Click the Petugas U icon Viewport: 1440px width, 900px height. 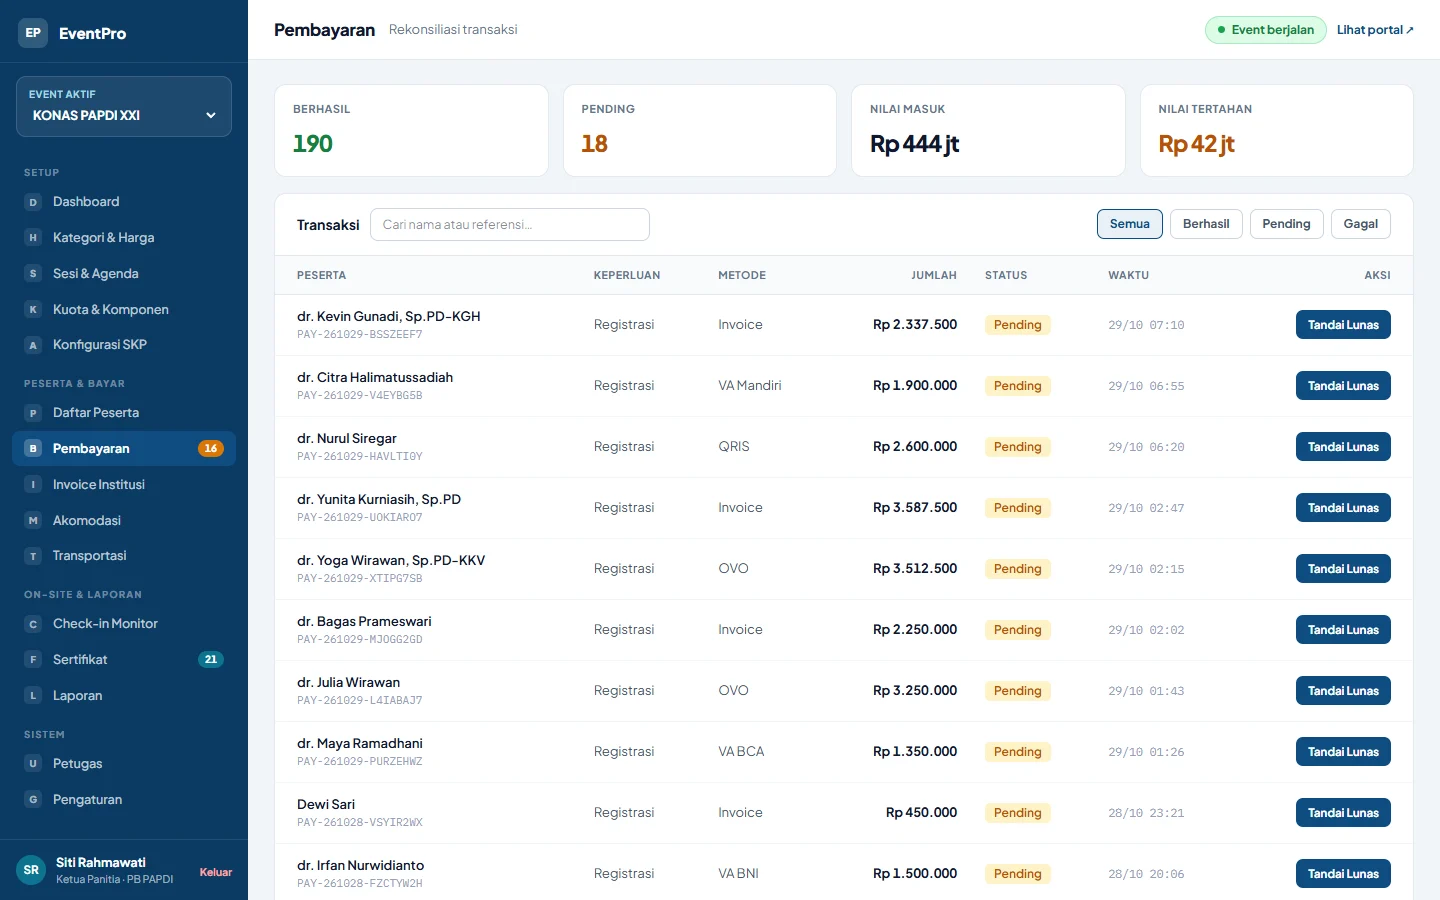(33, 764)
